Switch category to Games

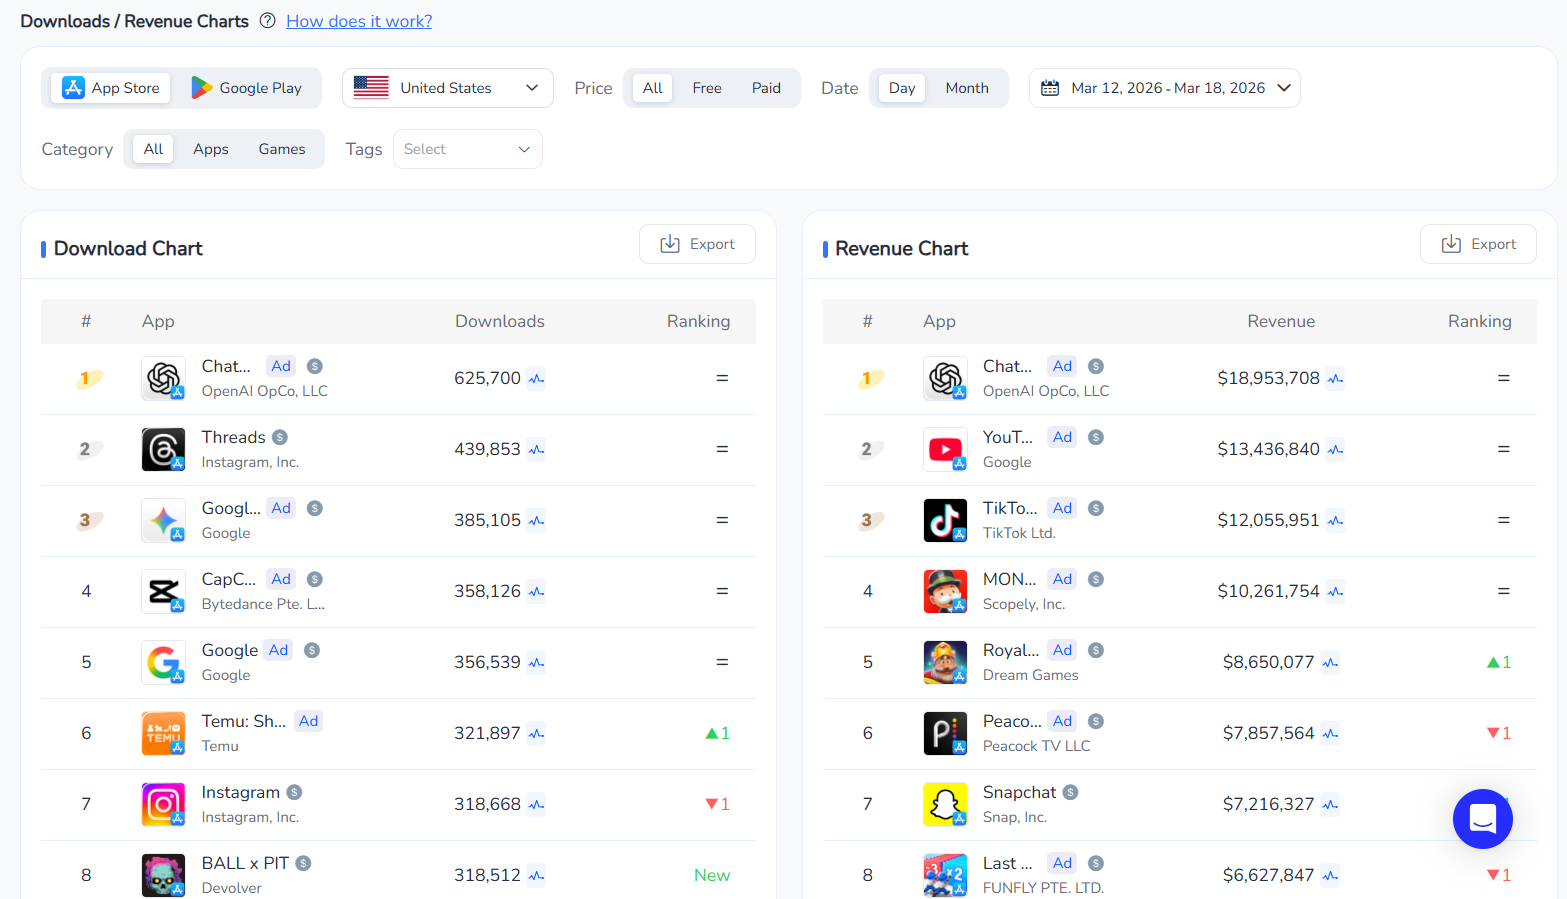click(281, 148)
